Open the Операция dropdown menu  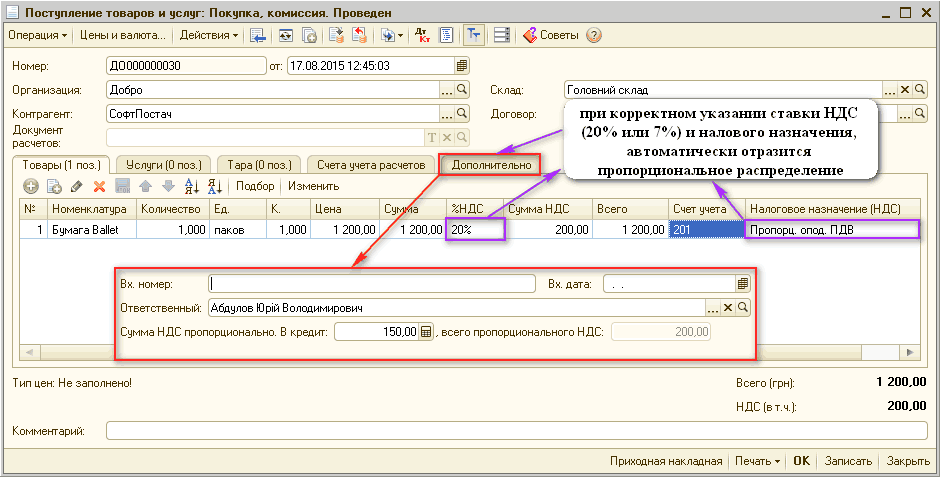click(38, 35)
